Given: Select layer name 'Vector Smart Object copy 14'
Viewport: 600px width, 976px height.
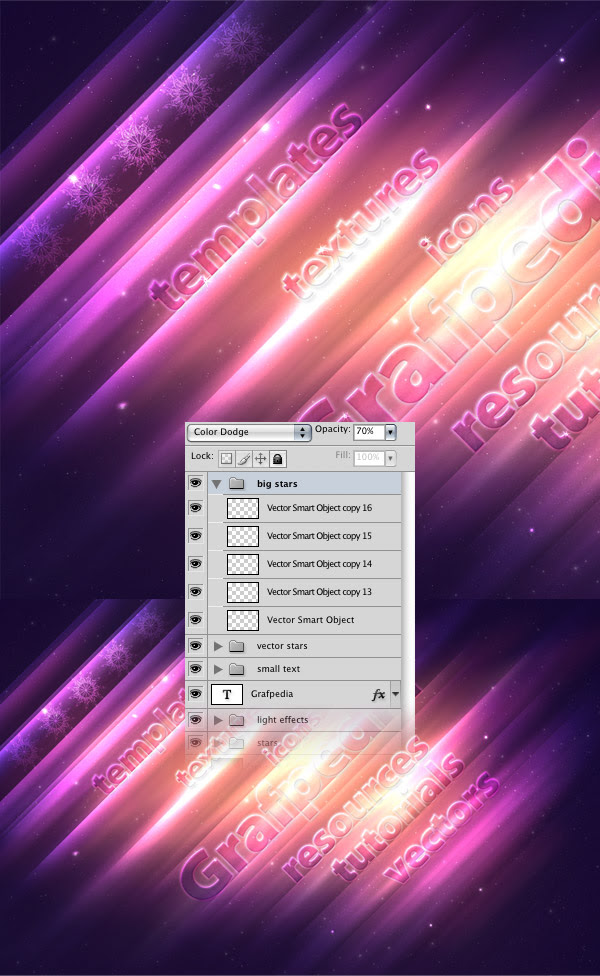Looking at the screenshot, I should pos(319,564).
